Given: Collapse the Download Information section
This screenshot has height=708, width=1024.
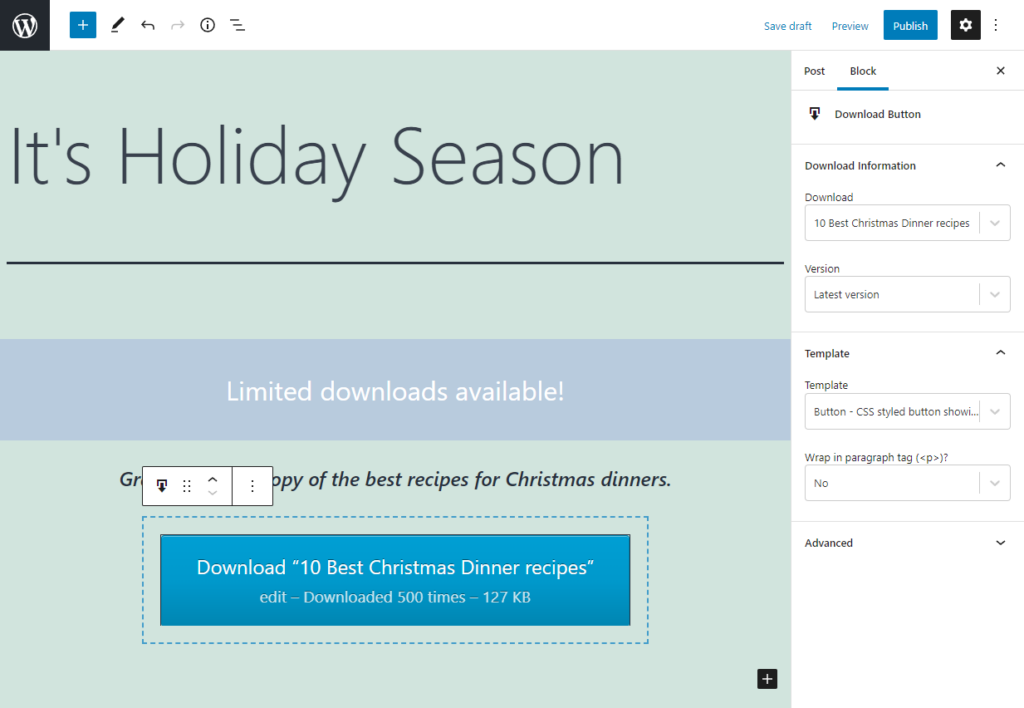Looking at the screenshot, I should [907, 165].
